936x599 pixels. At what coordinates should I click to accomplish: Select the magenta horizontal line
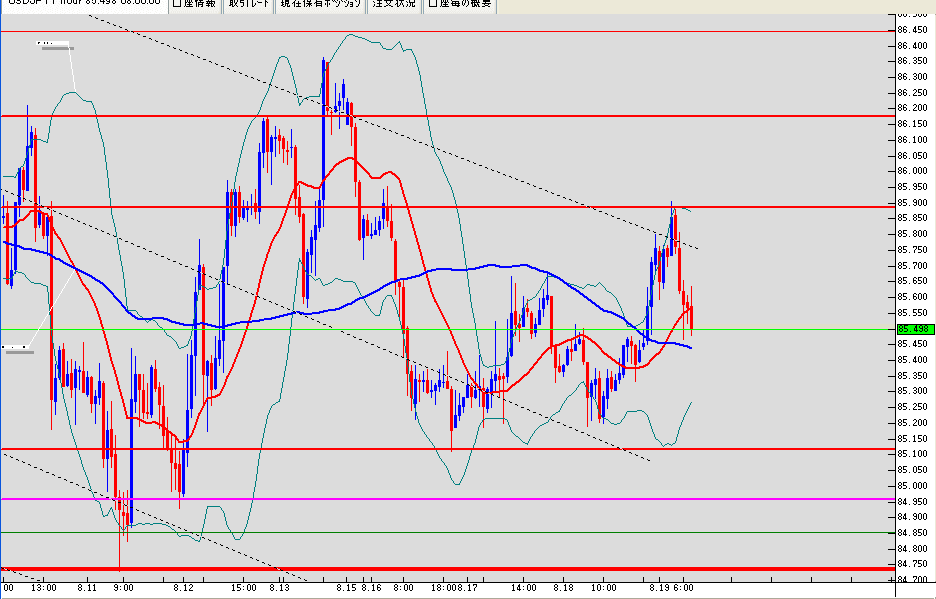(x=448, y=499)
